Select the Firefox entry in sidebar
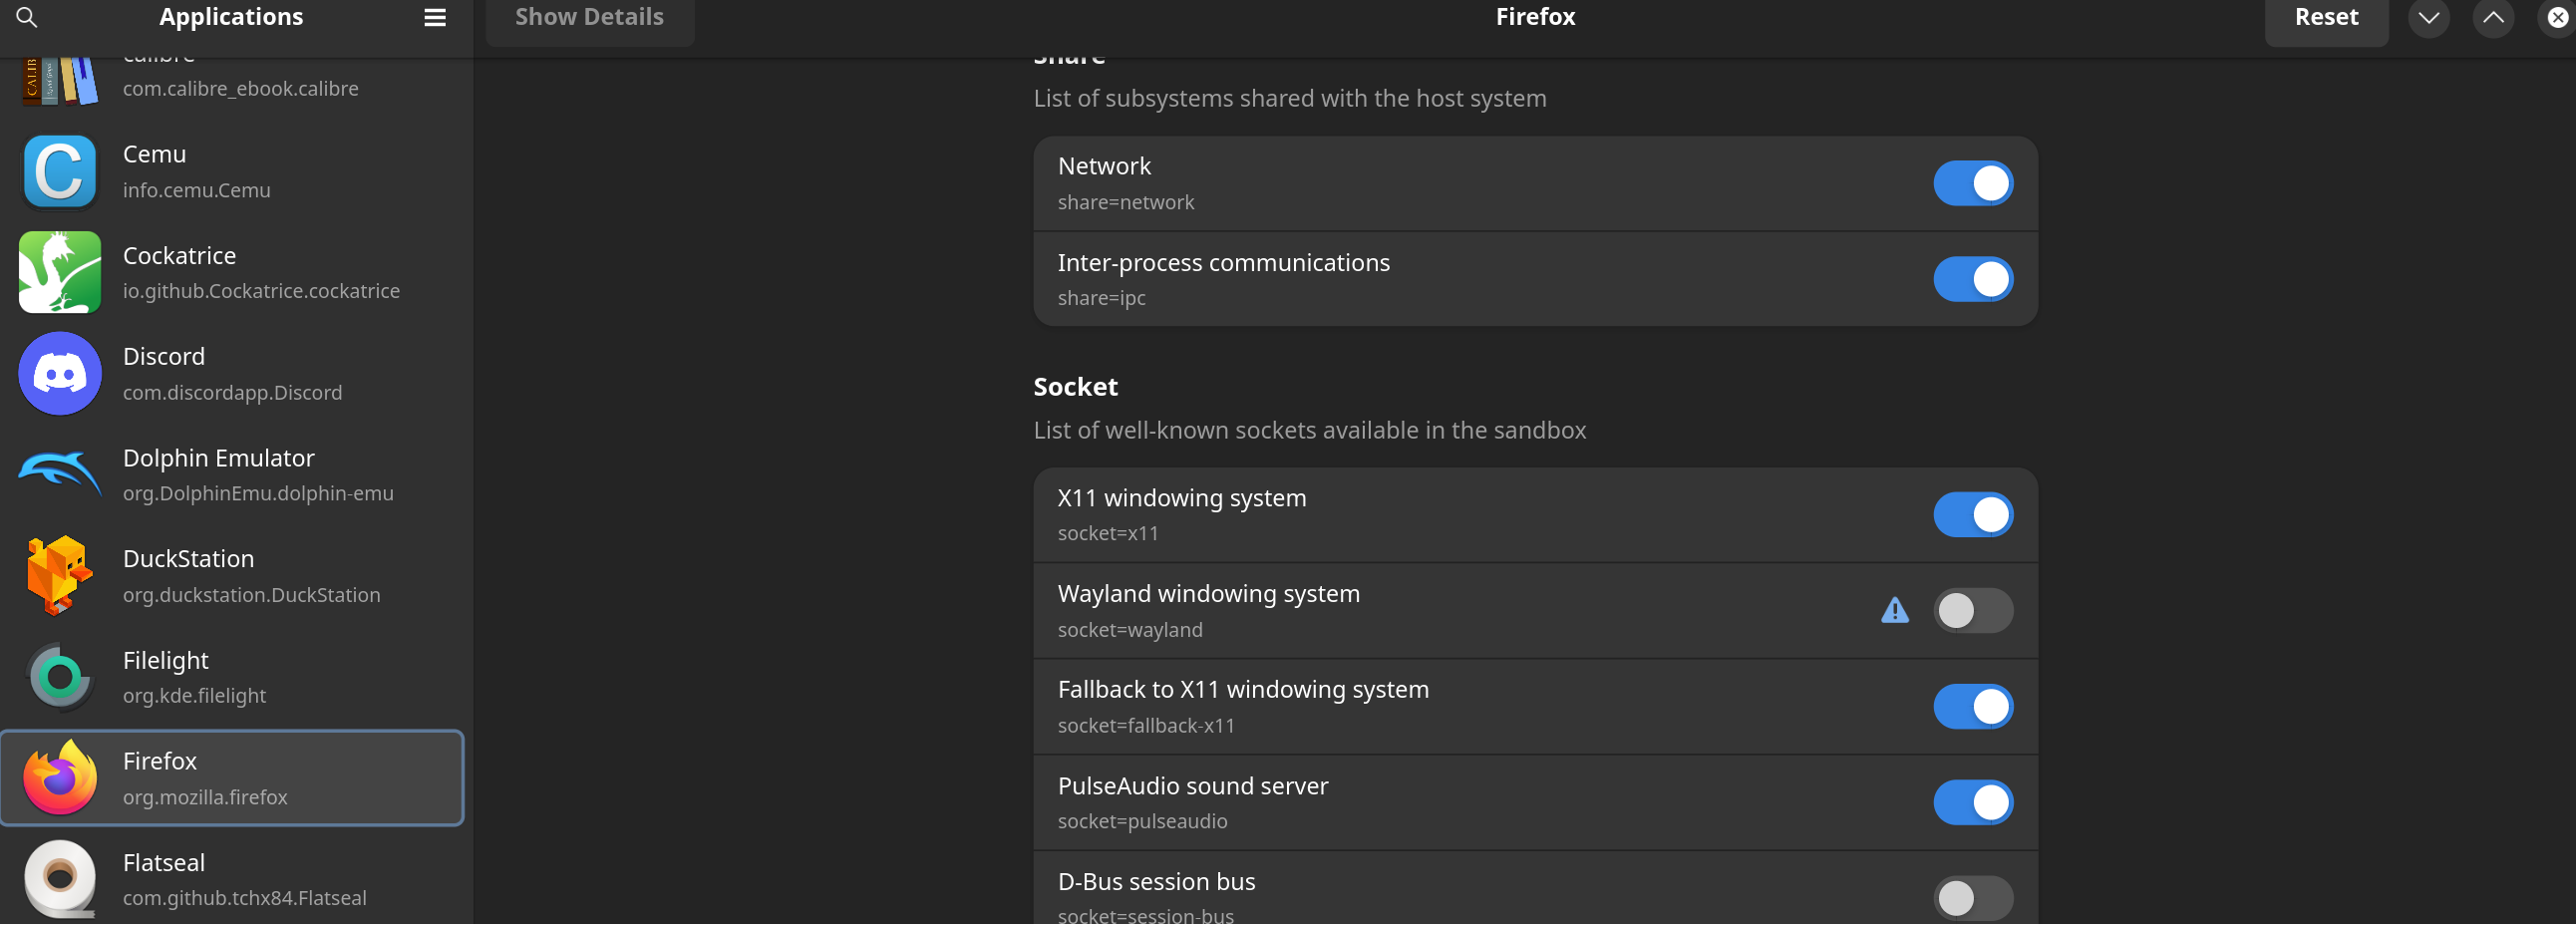 click(232, 778)
